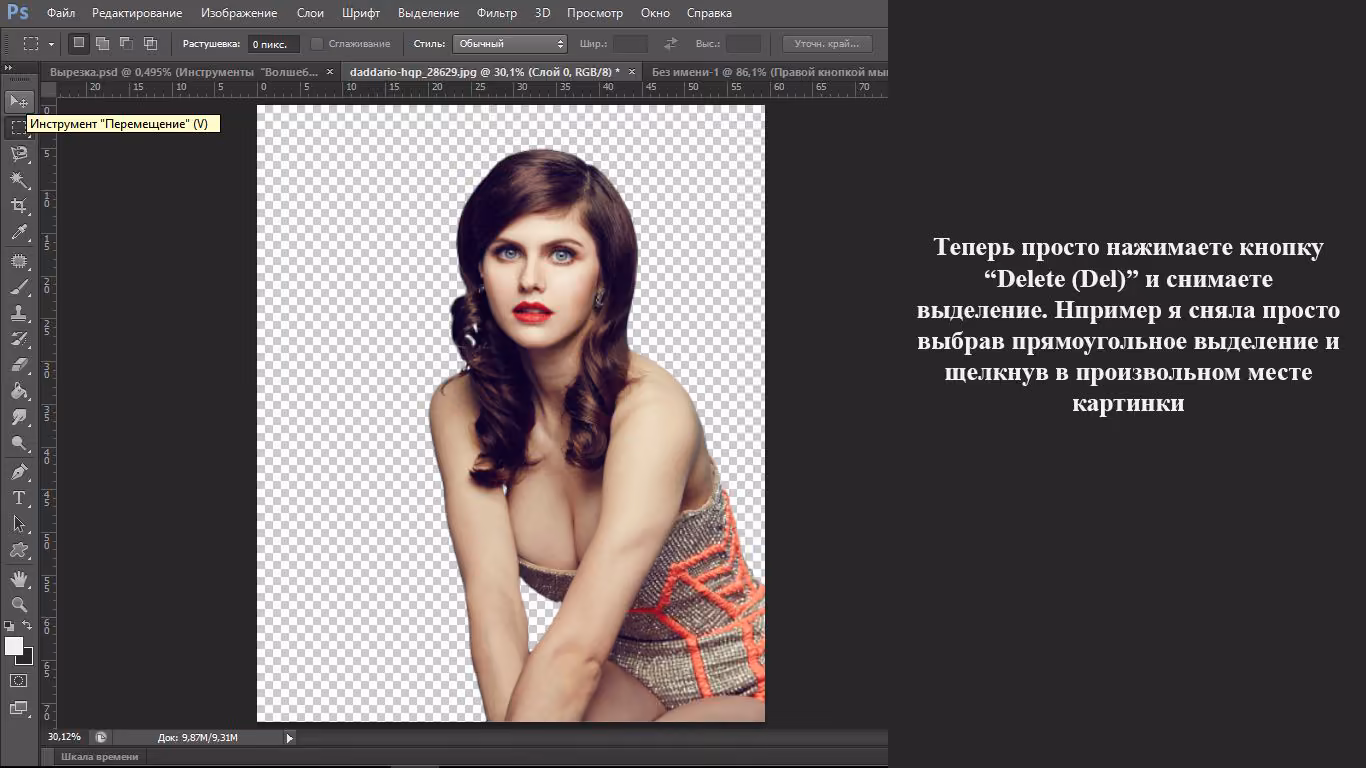This screenshot has width=1366, height=768.
Task: Open the Справка menu
Action: tap(709, 13)
